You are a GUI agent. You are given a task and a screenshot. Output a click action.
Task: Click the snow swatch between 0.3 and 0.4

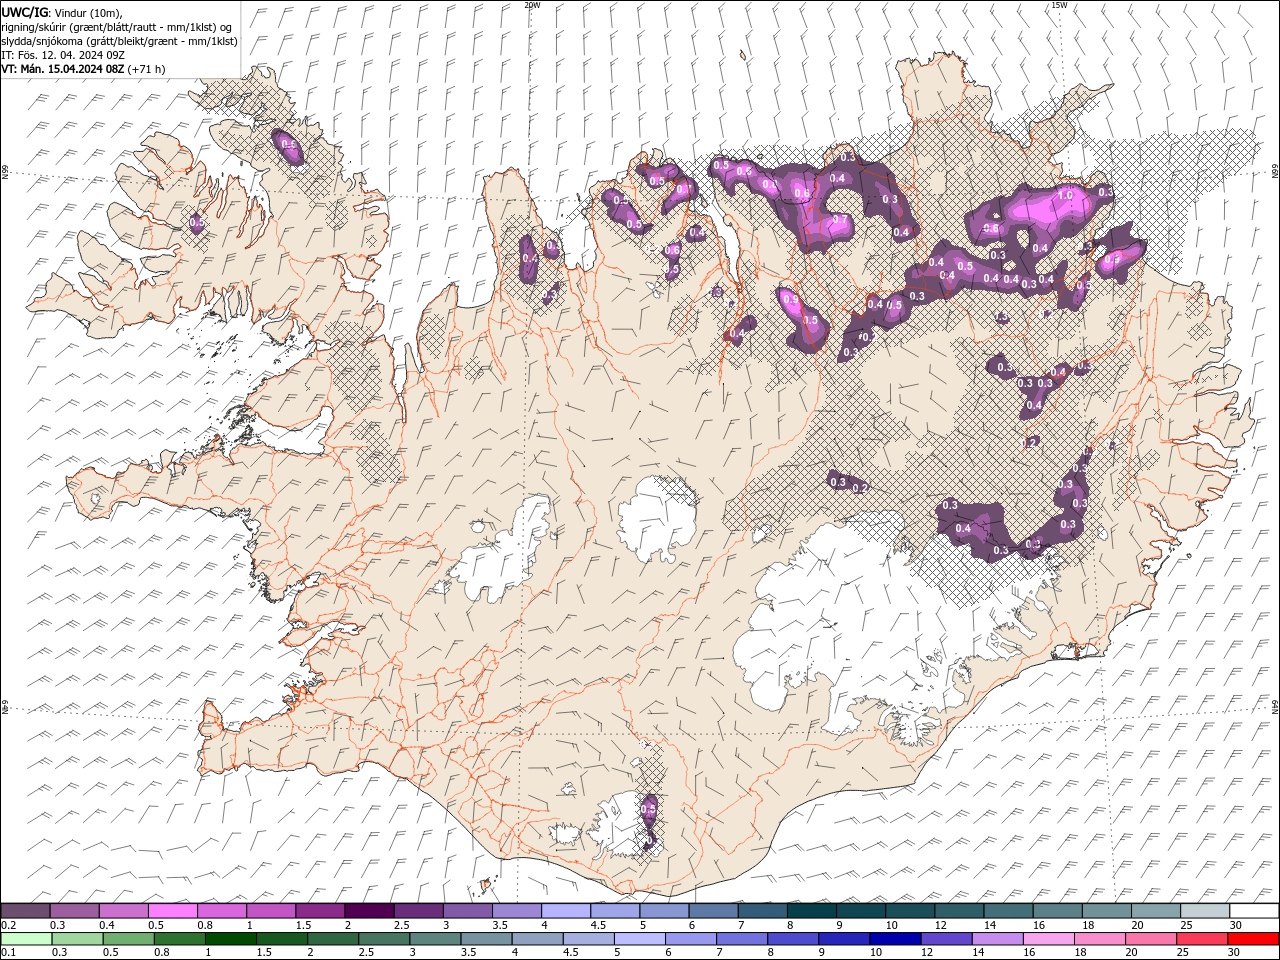pos(74,911)
